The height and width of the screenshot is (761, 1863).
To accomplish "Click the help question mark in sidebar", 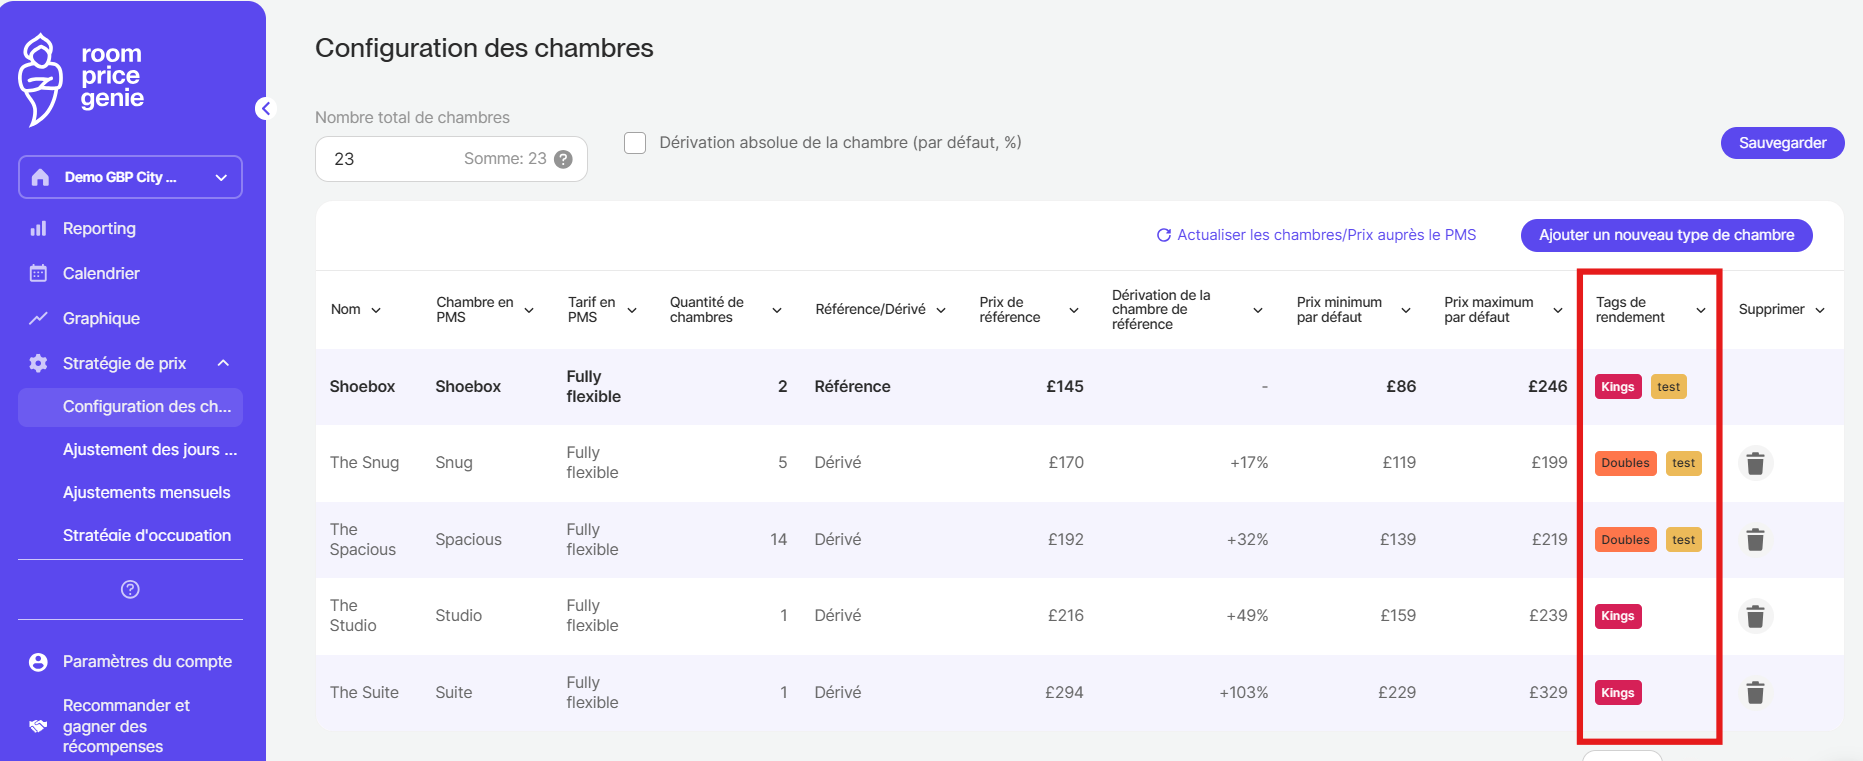I will click(130, 590).
